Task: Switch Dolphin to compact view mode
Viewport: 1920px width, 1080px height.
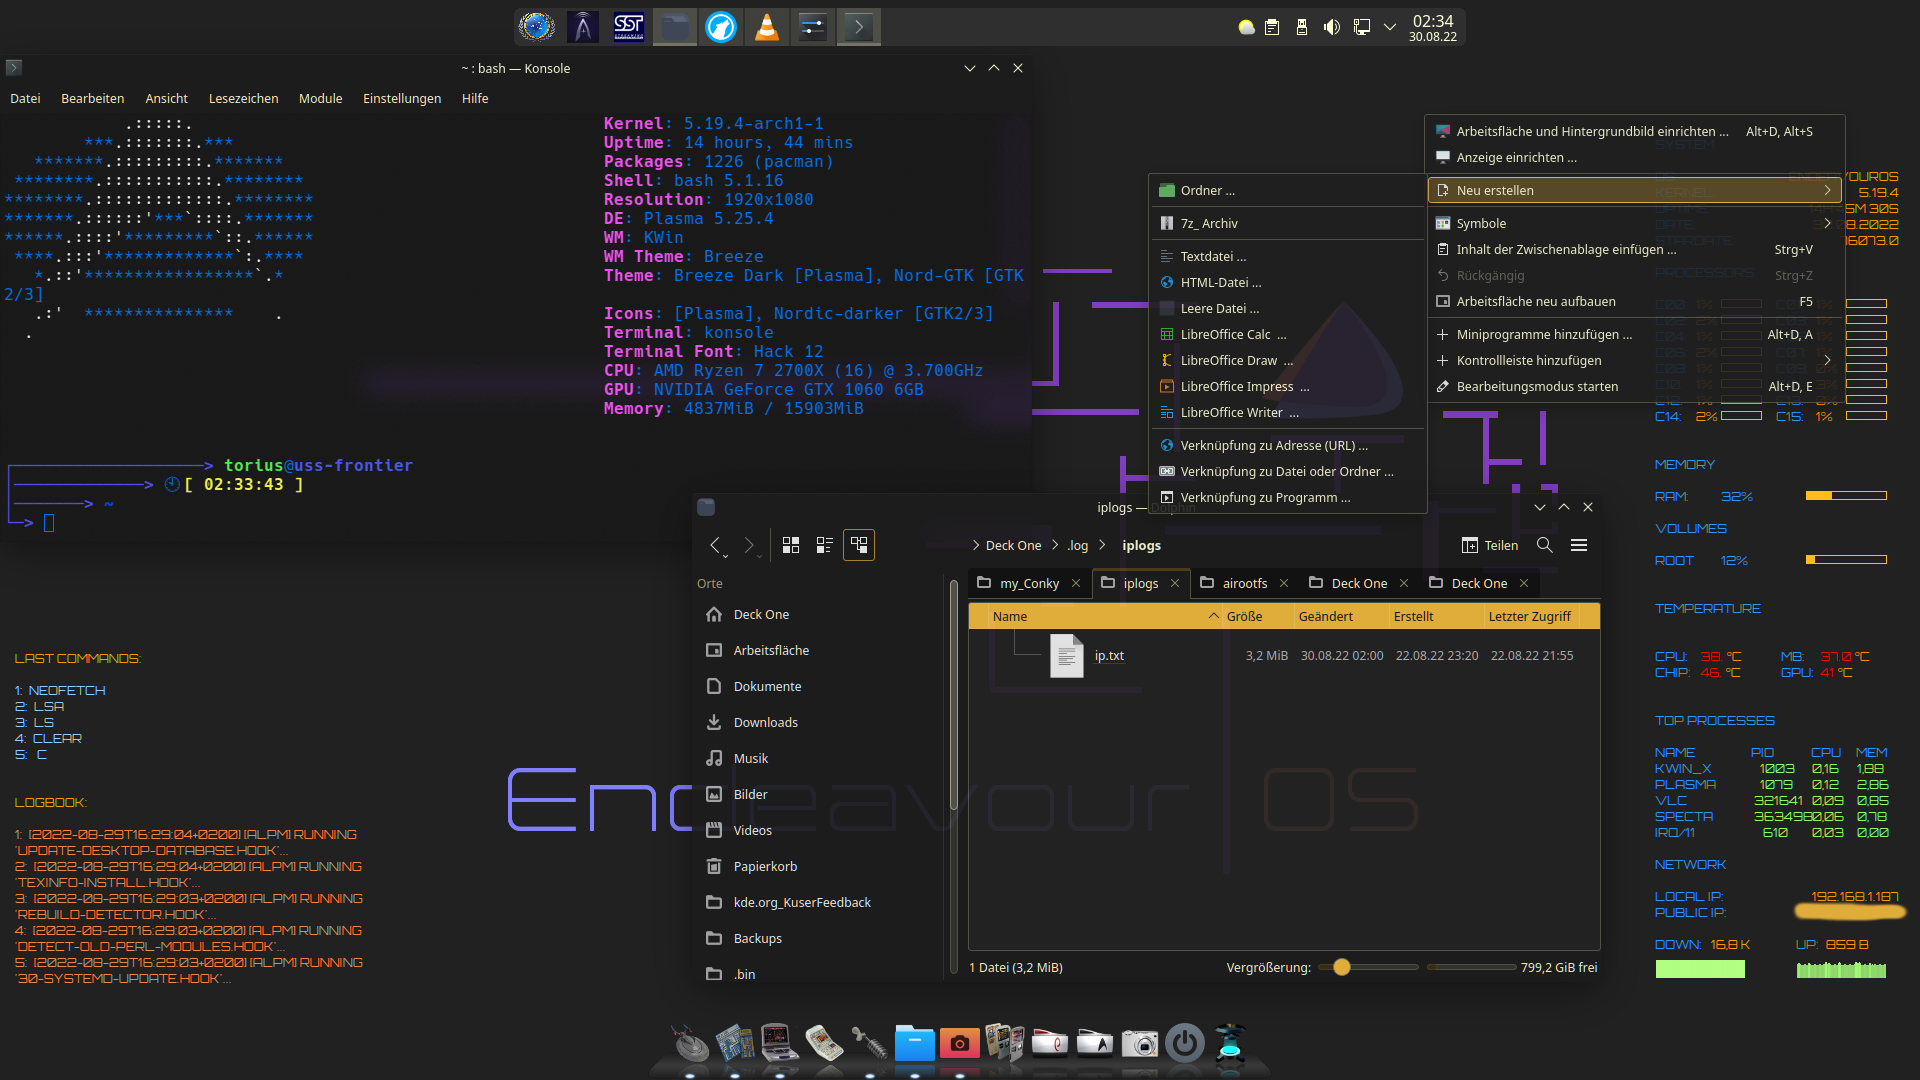Action: click(824, 545)
